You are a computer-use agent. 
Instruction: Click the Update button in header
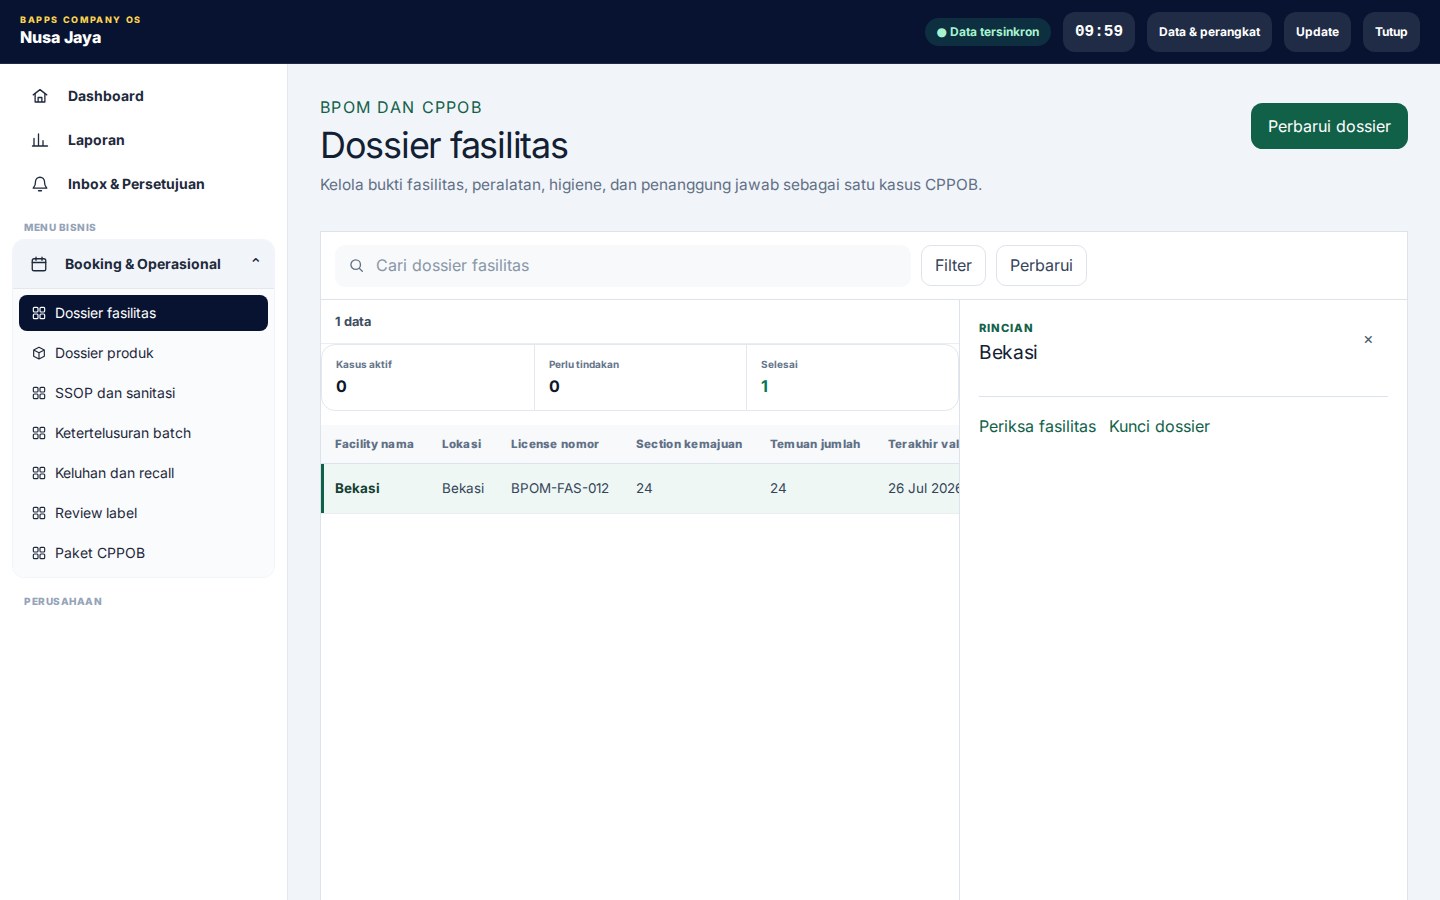pos(1317,32)
